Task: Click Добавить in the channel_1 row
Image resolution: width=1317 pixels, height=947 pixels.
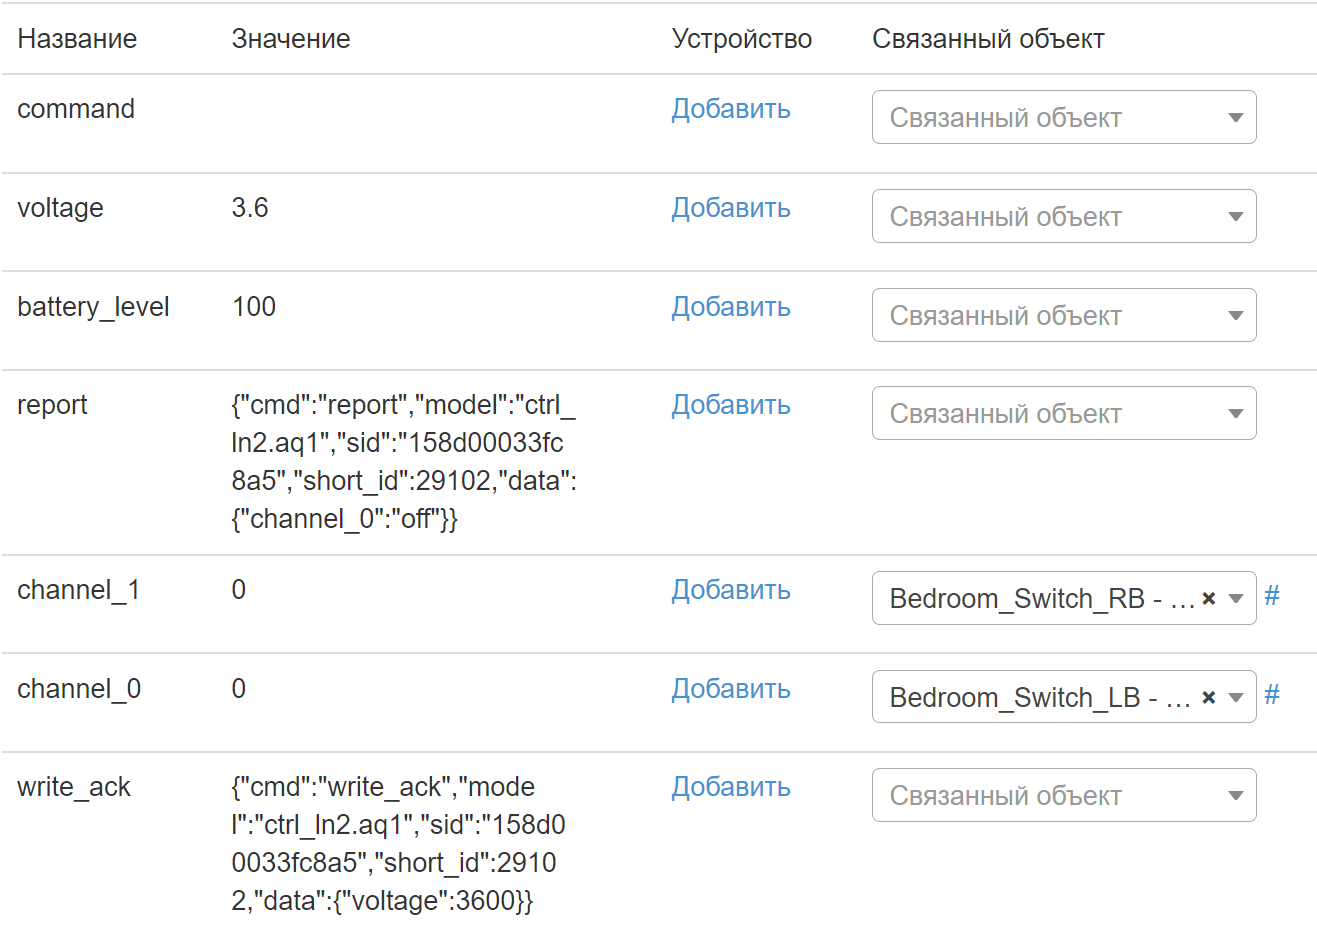Action: point(730,590)
